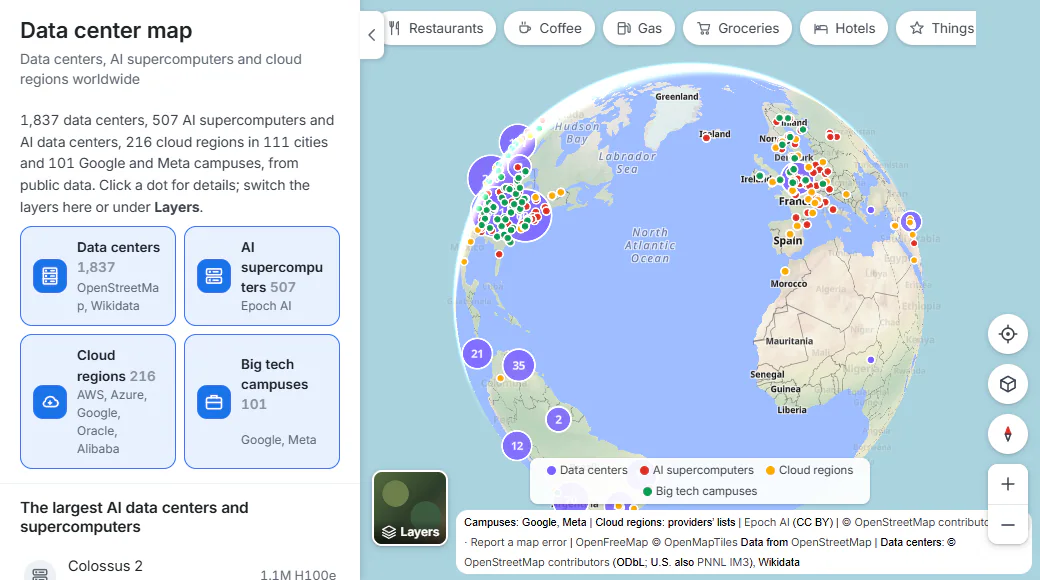Open the cluster marker labeled 35

click(519, 365)
